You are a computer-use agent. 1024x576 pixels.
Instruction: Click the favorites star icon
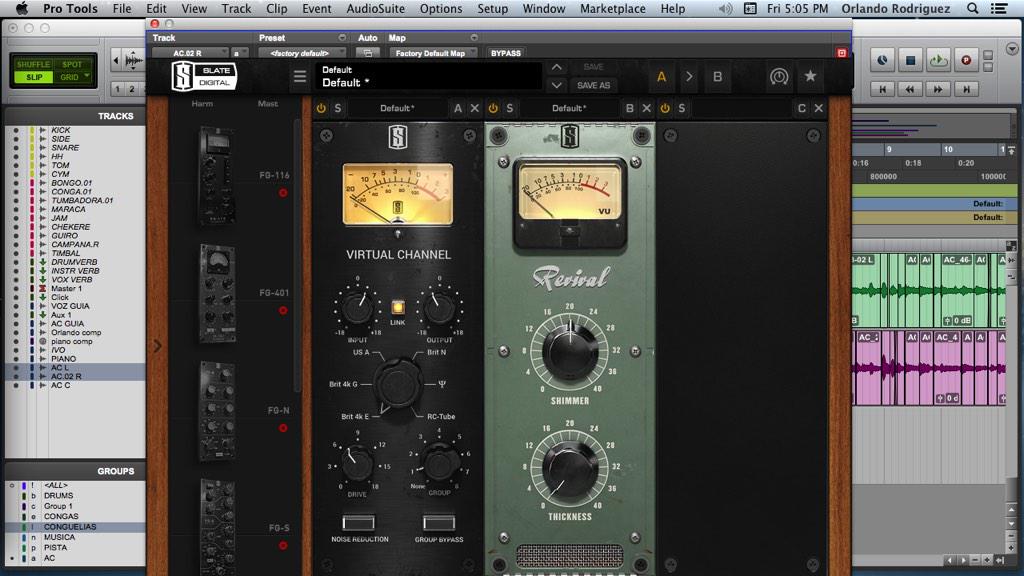point(810,76)
